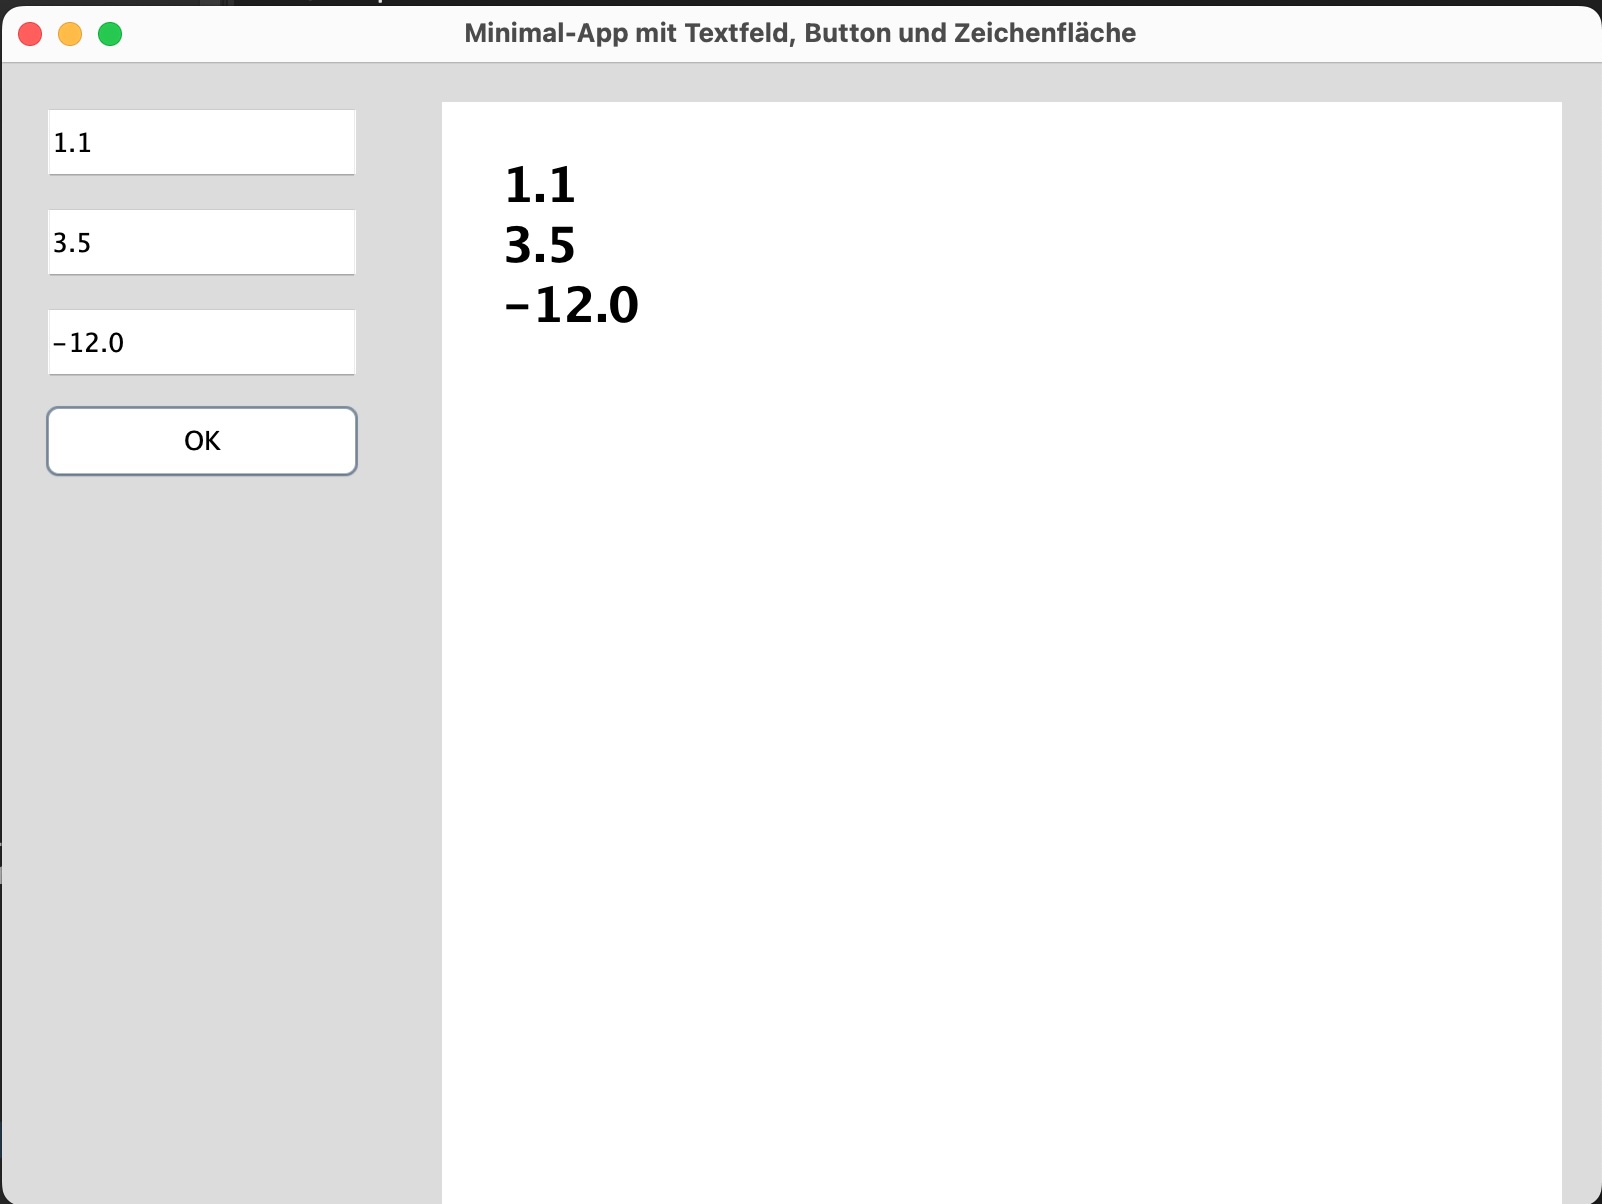The image size is (1602, 1204).
Task: Select the input field showing 3.5
Action: 201,243
